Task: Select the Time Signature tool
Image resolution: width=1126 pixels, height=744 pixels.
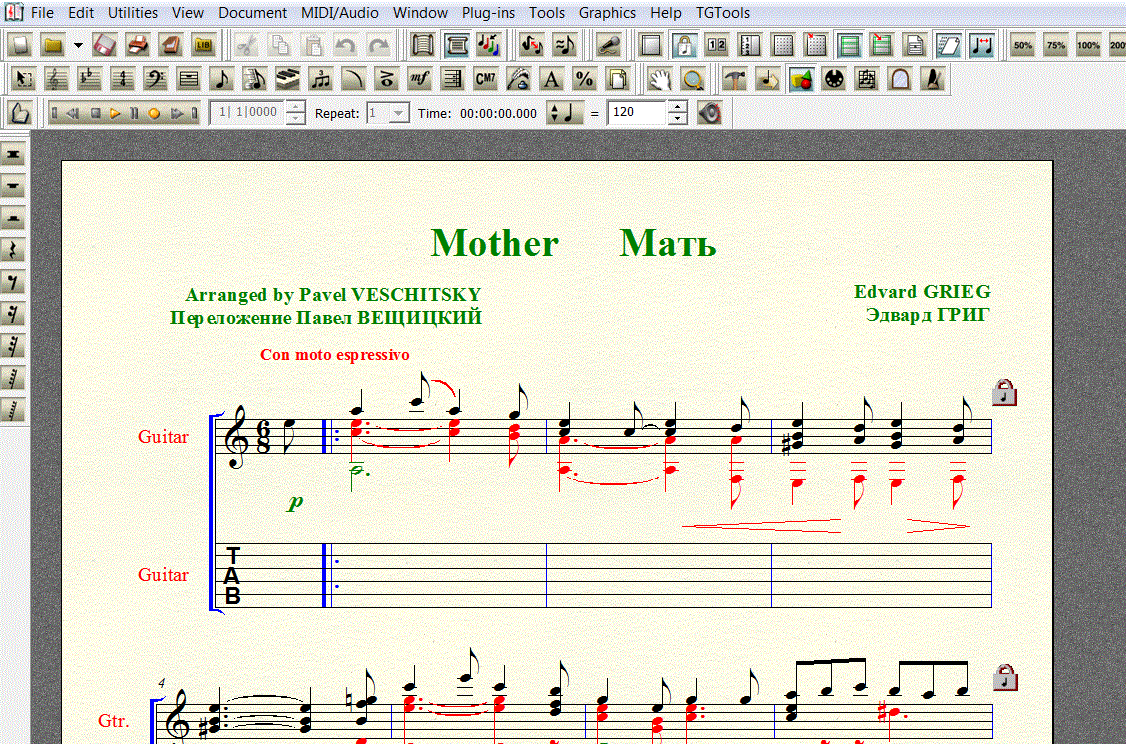Action: point(123,78)
